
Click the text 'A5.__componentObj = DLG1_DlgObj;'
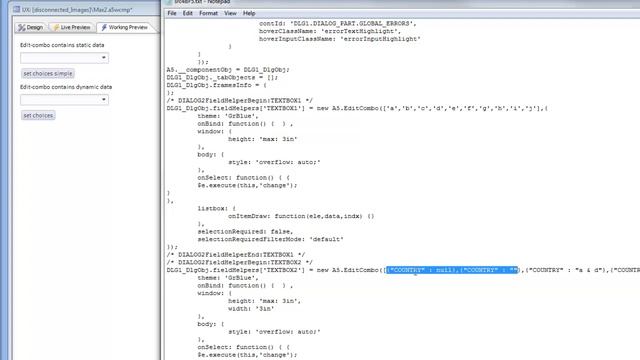pyautogui.click(x=228, y=69)
